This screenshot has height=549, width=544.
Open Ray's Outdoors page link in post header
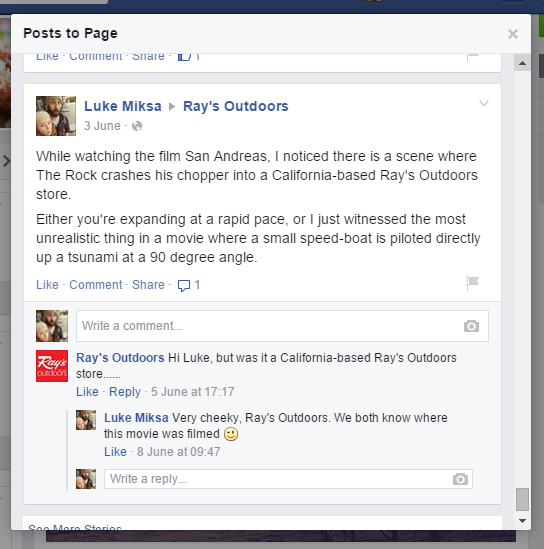(236, 106)
